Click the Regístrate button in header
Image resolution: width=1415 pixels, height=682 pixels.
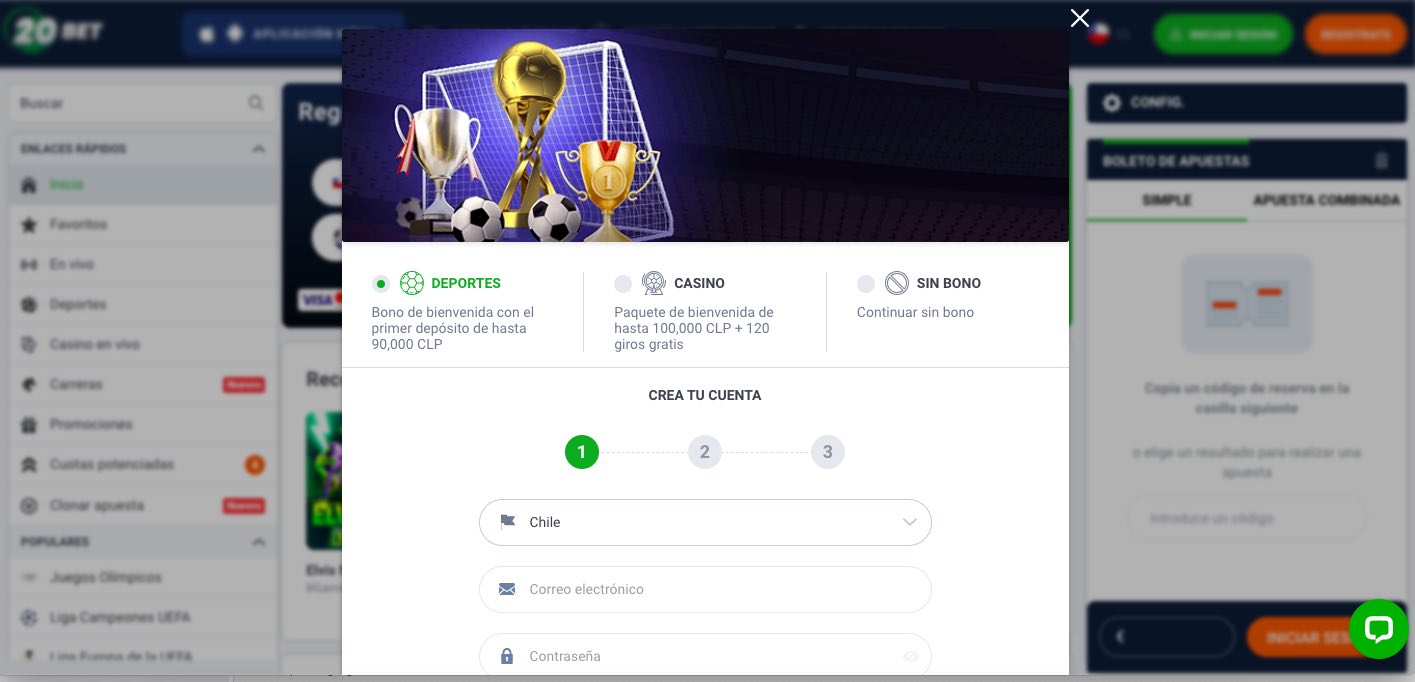(1355, 34)
